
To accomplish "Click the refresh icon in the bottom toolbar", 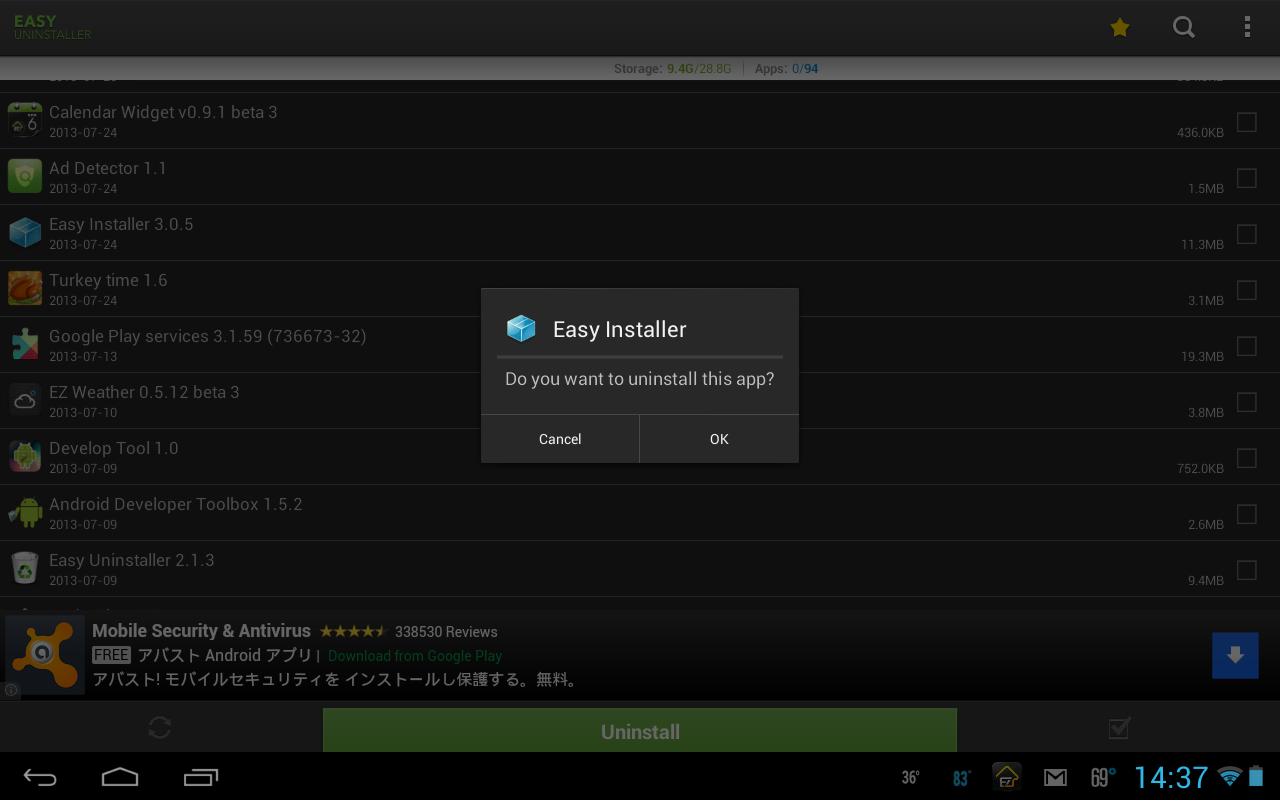I will coord(159,727).
